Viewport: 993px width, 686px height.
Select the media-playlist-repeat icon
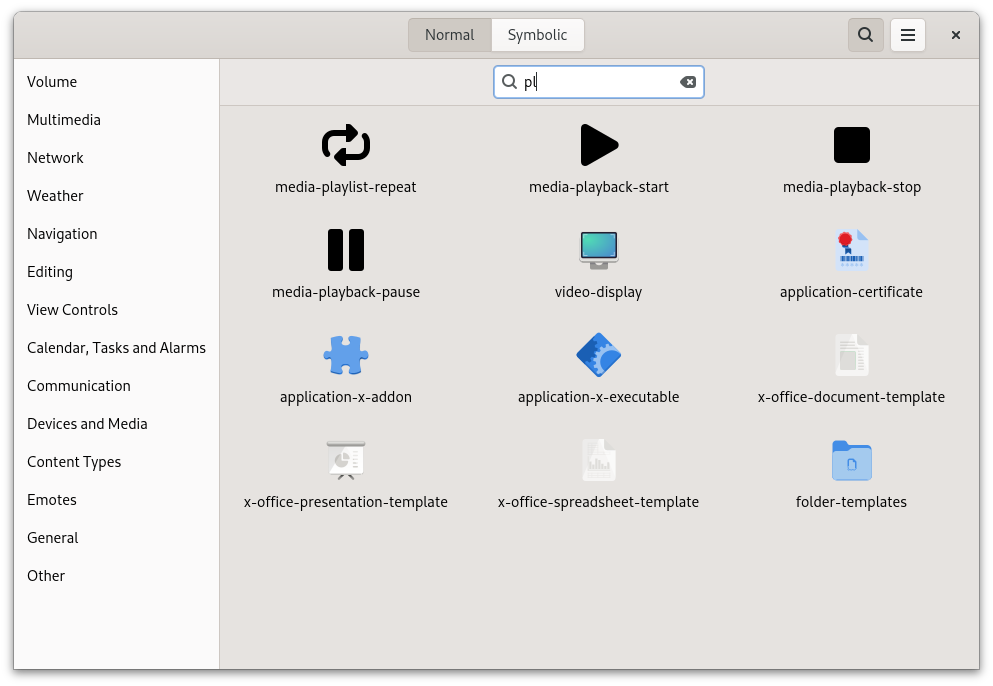(346, 145)
